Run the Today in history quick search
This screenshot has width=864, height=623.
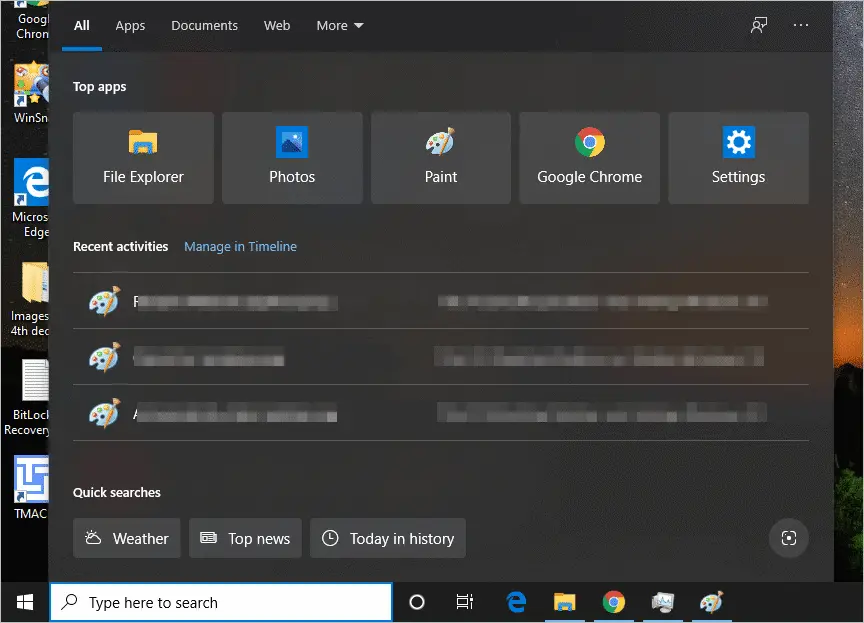388,538
